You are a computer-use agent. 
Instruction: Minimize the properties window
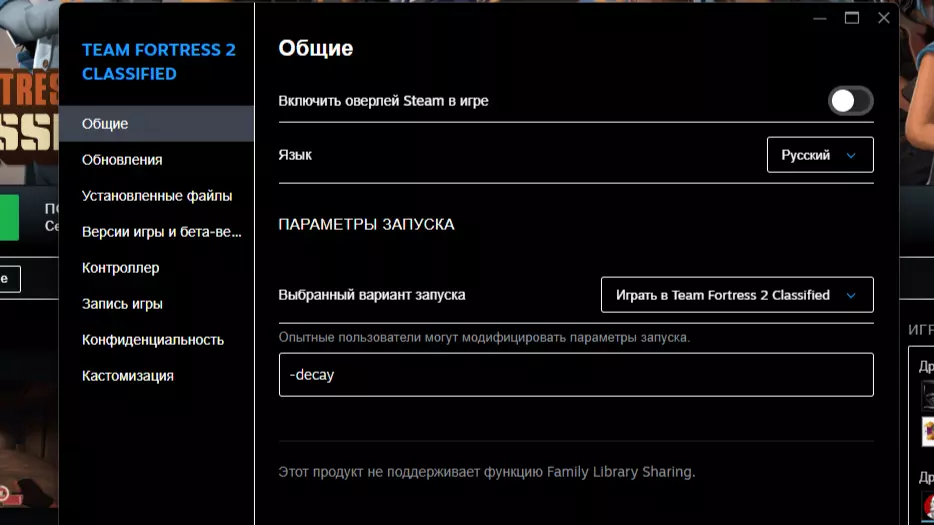[x=820, y=18]
